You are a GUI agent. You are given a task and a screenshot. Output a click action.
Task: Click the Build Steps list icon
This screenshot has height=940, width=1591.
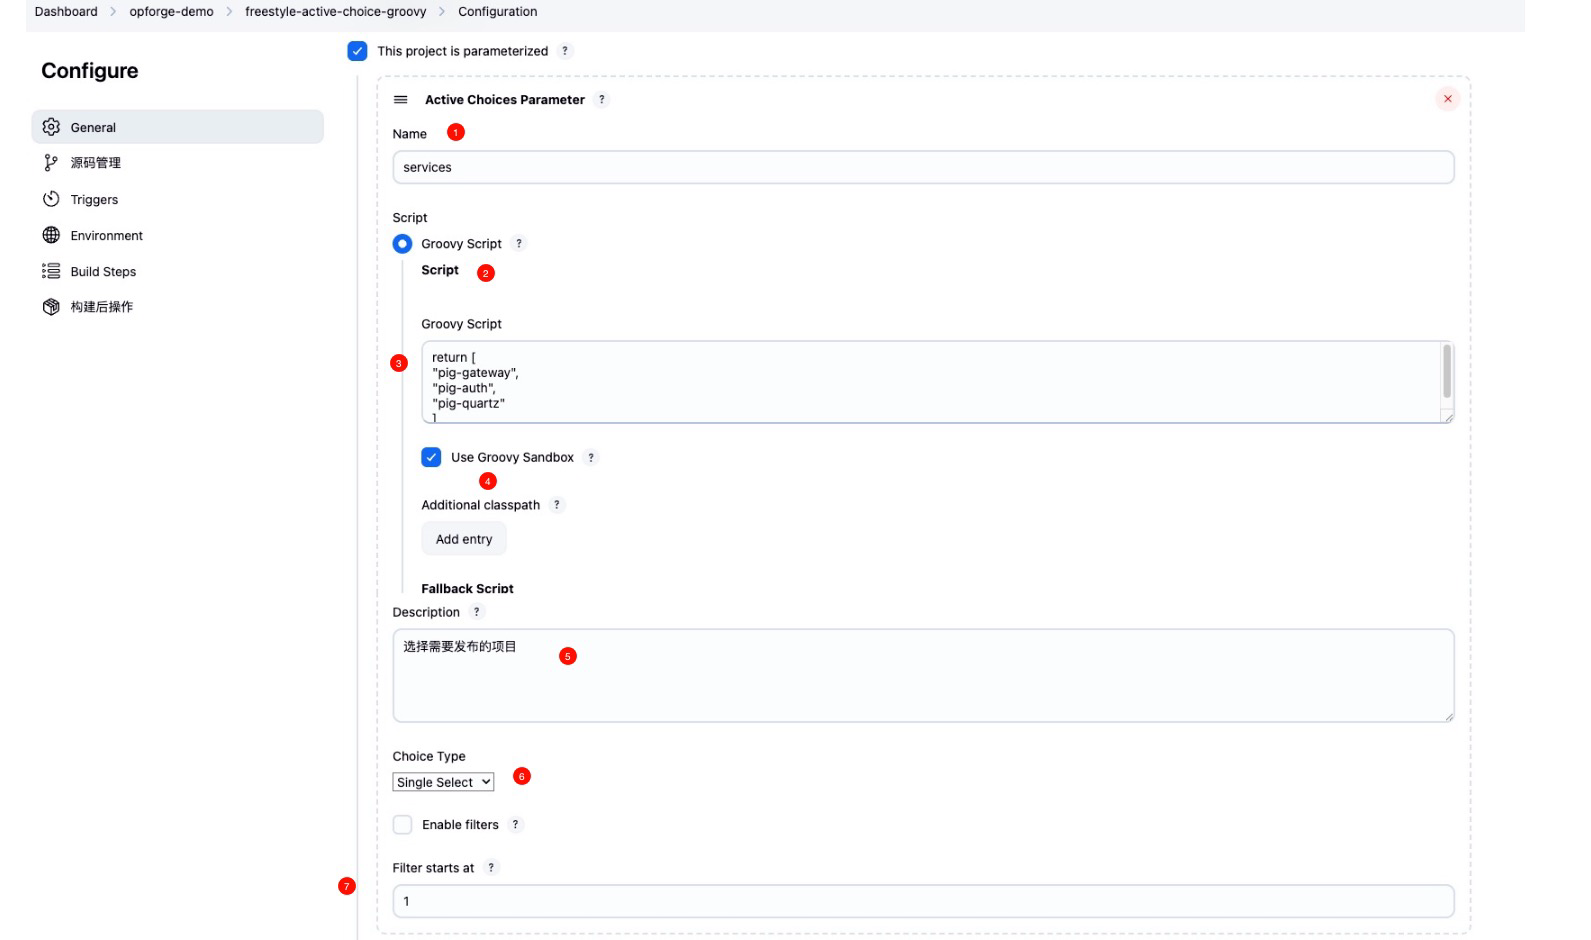[x=51, y=271]
